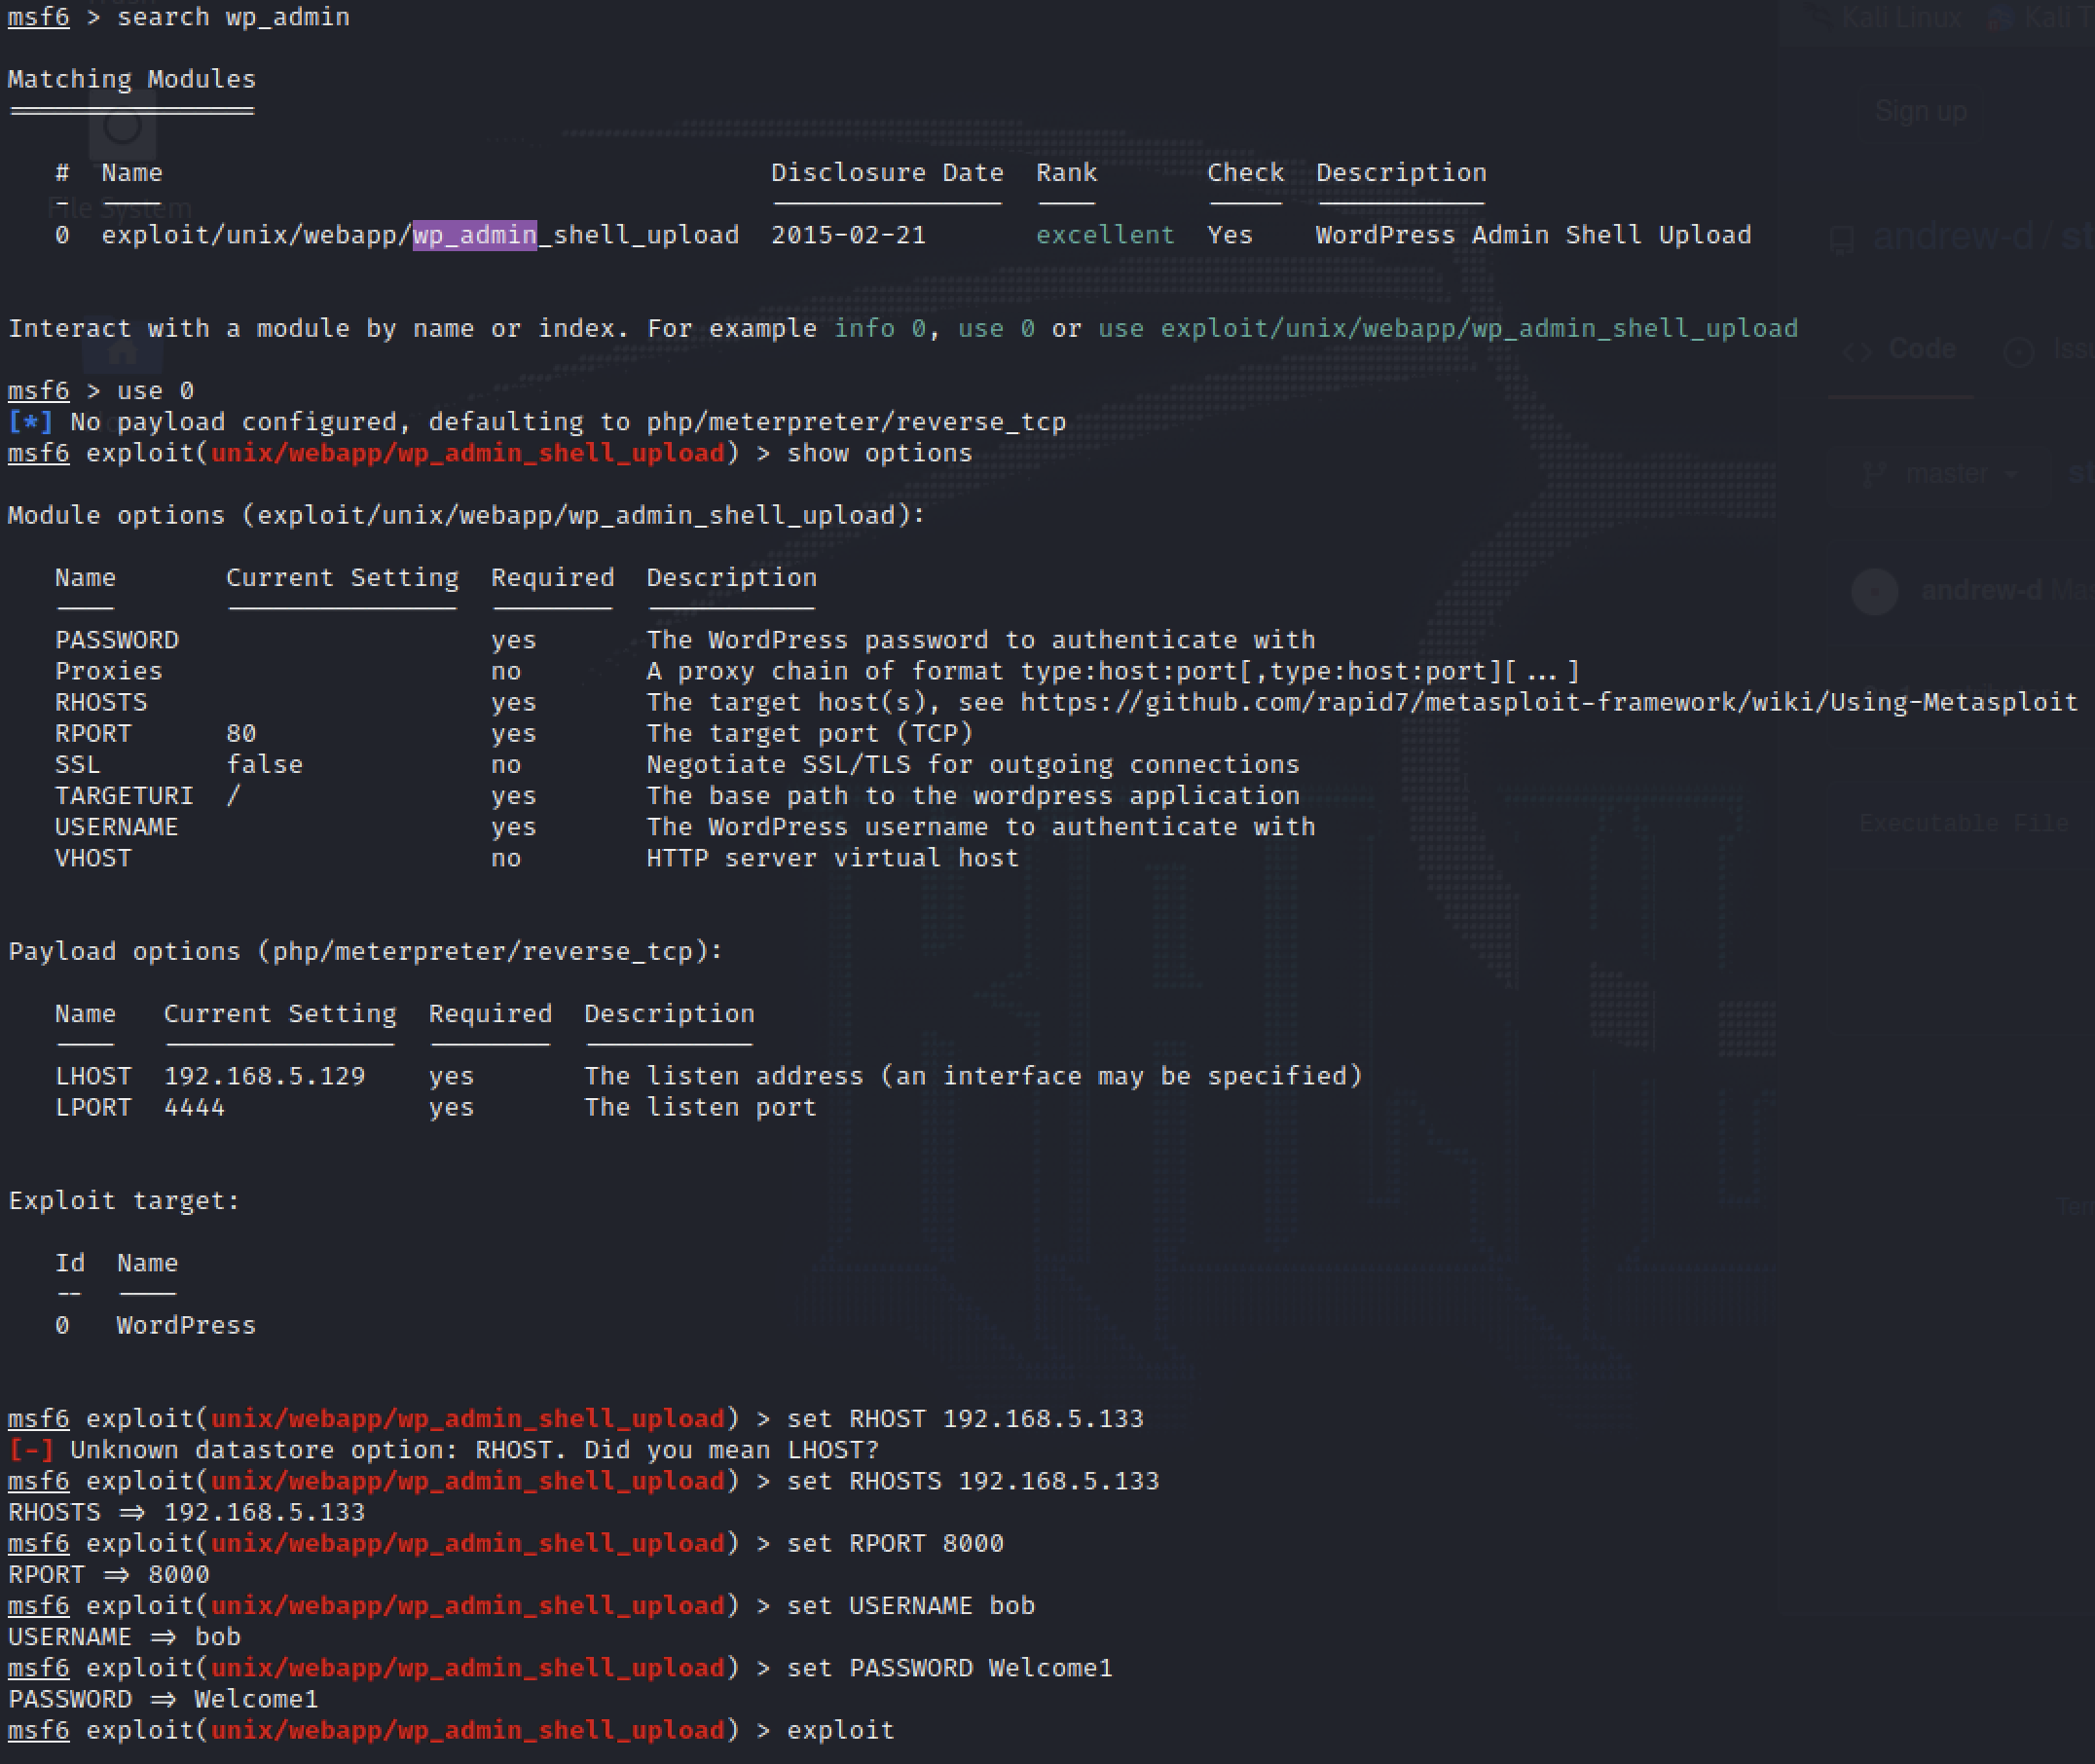Click the 'WordPress' exploit target name
The height and width of the screenshot is (1764, 2095).
186,1326
